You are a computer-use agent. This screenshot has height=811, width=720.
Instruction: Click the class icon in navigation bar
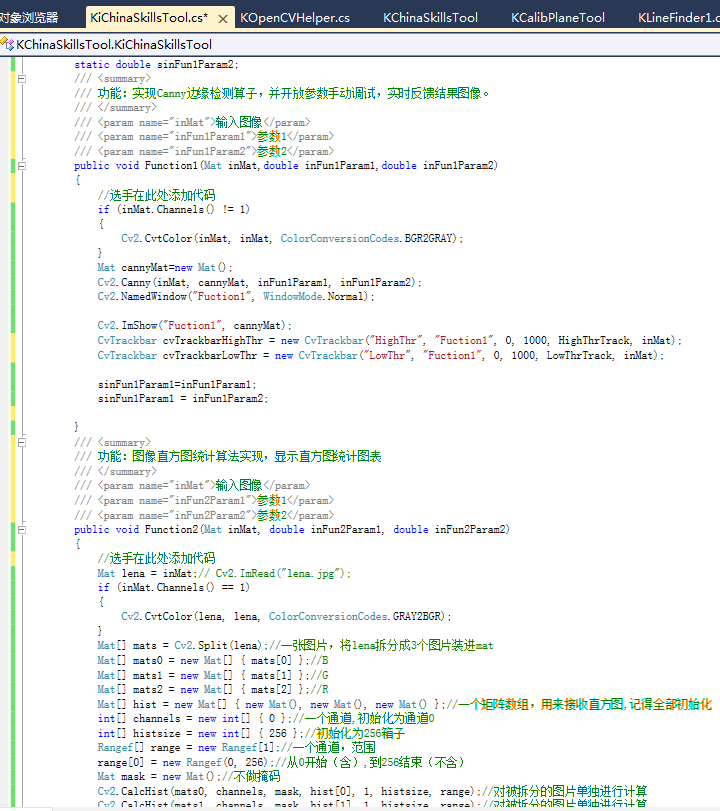click(9, 45)
